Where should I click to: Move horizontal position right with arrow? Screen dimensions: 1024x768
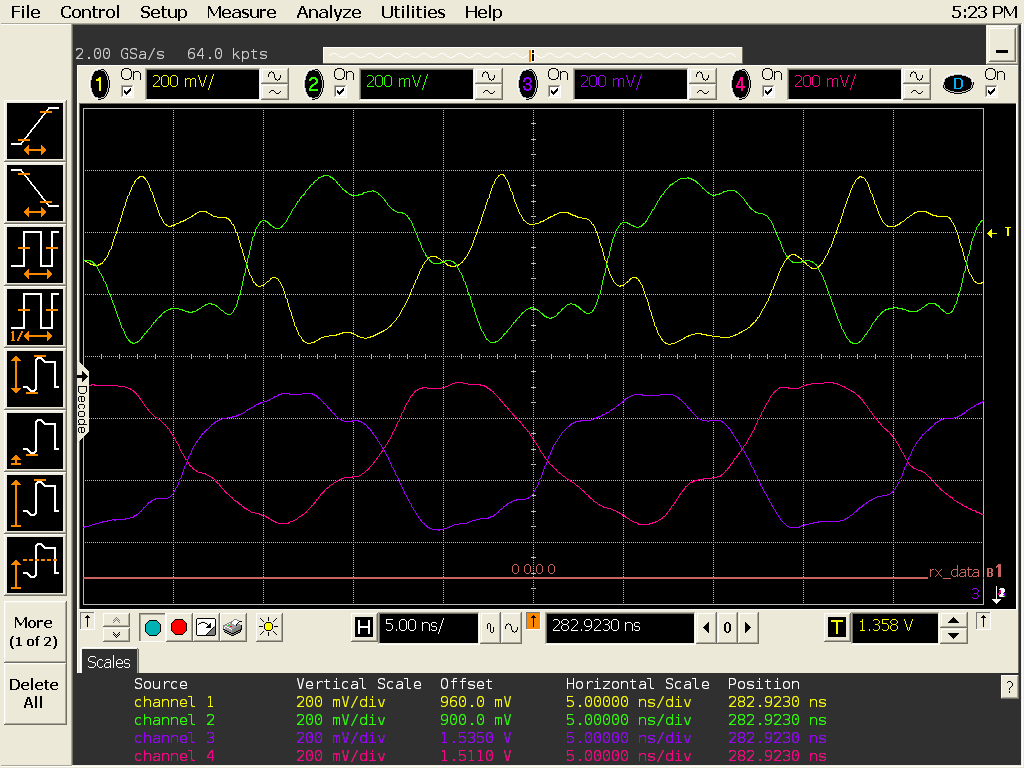[748, 628]
